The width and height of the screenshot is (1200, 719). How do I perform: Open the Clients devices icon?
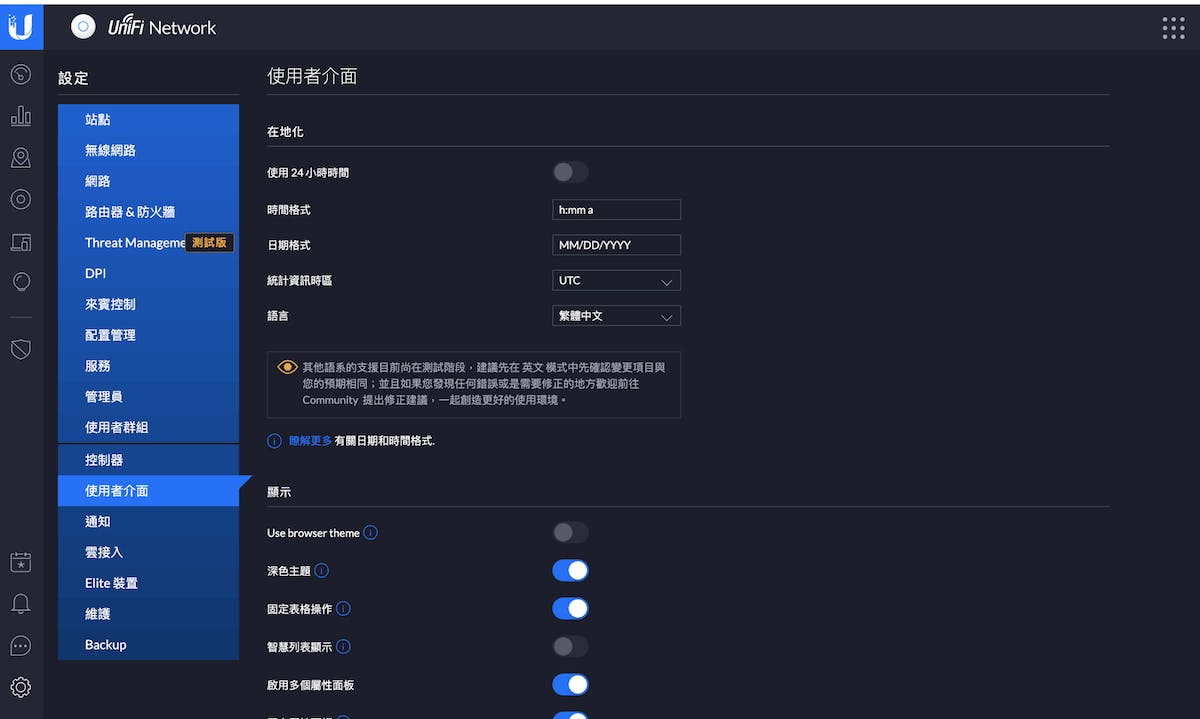point(20,241)
